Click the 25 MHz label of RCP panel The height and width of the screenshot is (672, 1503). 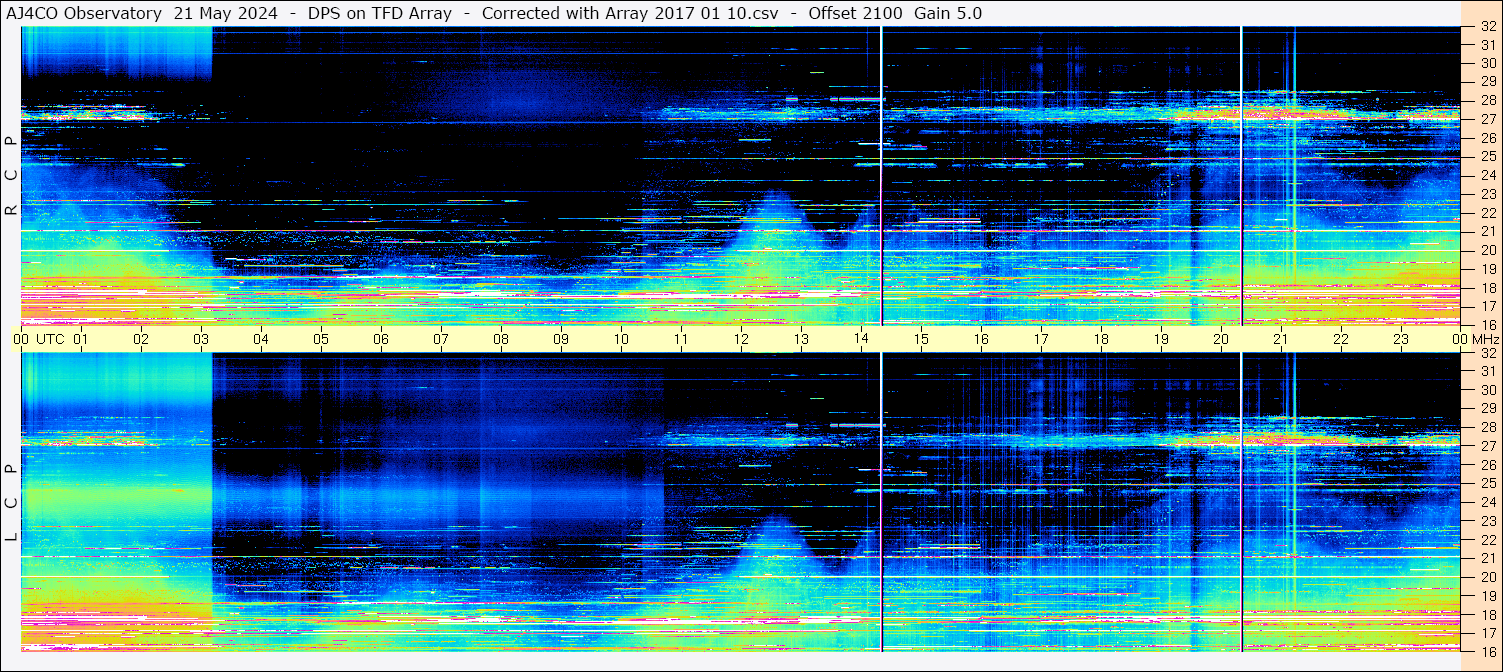pyautogui.click(x=1487, y=156)
